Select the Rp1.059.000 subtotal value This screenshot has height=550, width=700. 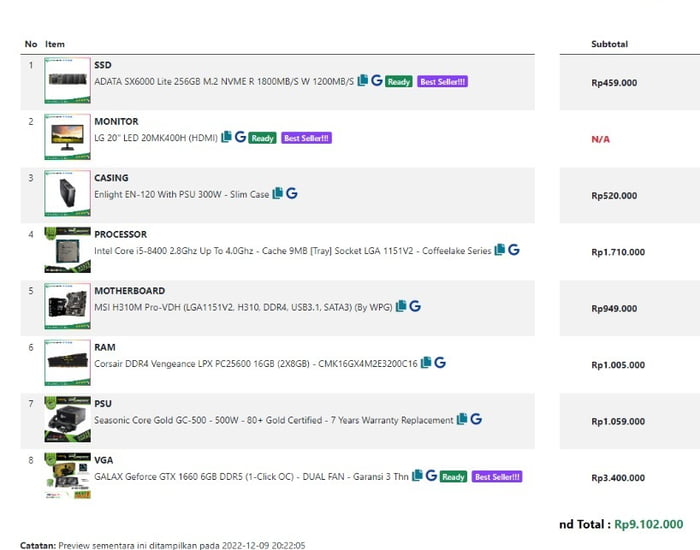click(x=618, y=421)
